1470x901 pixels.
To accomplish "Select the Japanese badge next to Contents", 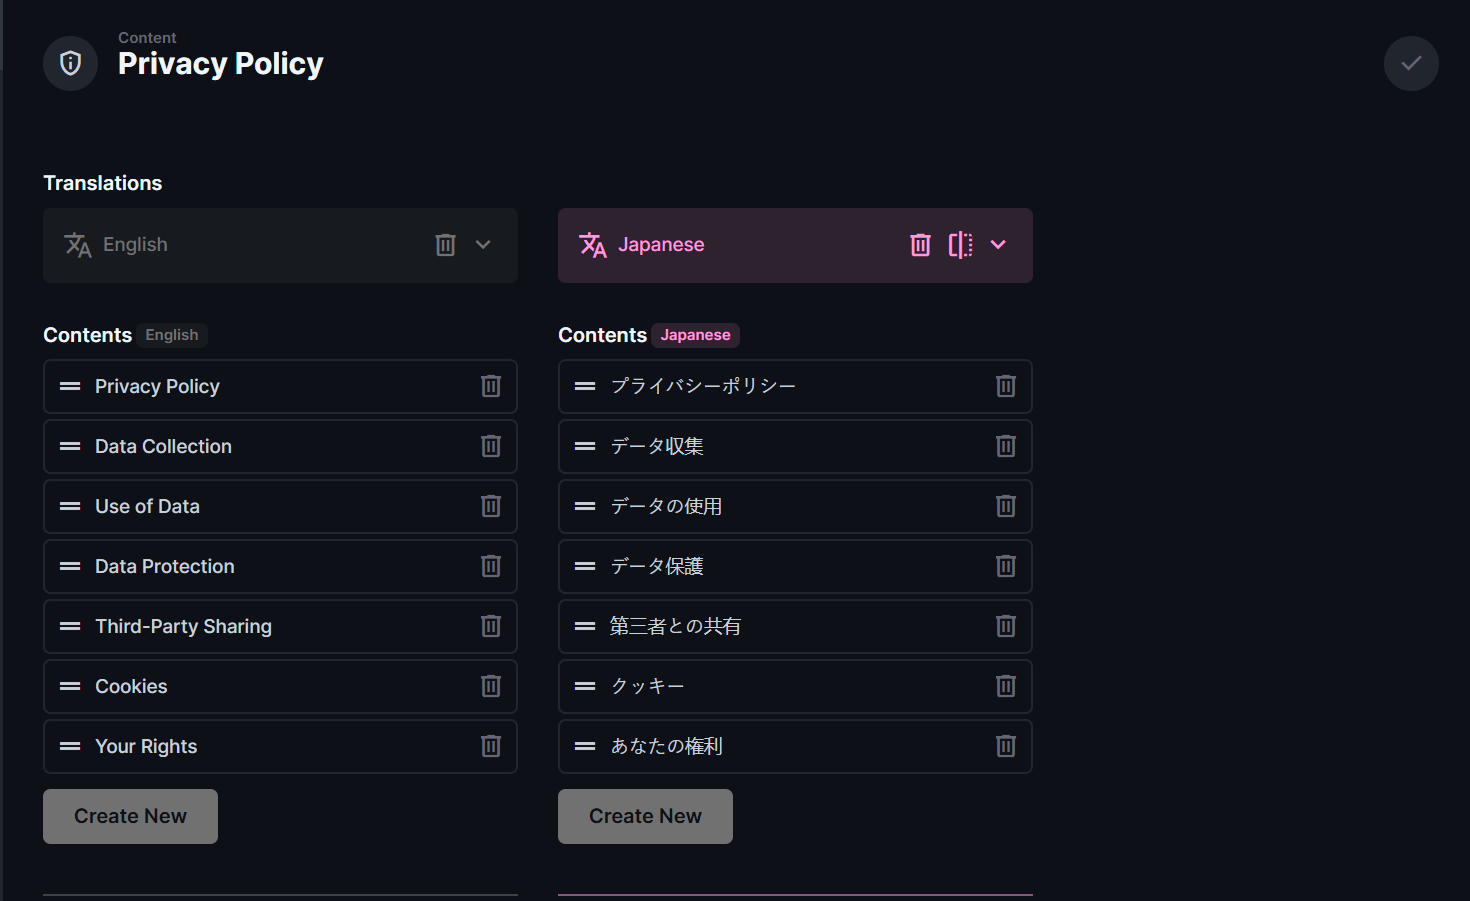I will (695, 335).
